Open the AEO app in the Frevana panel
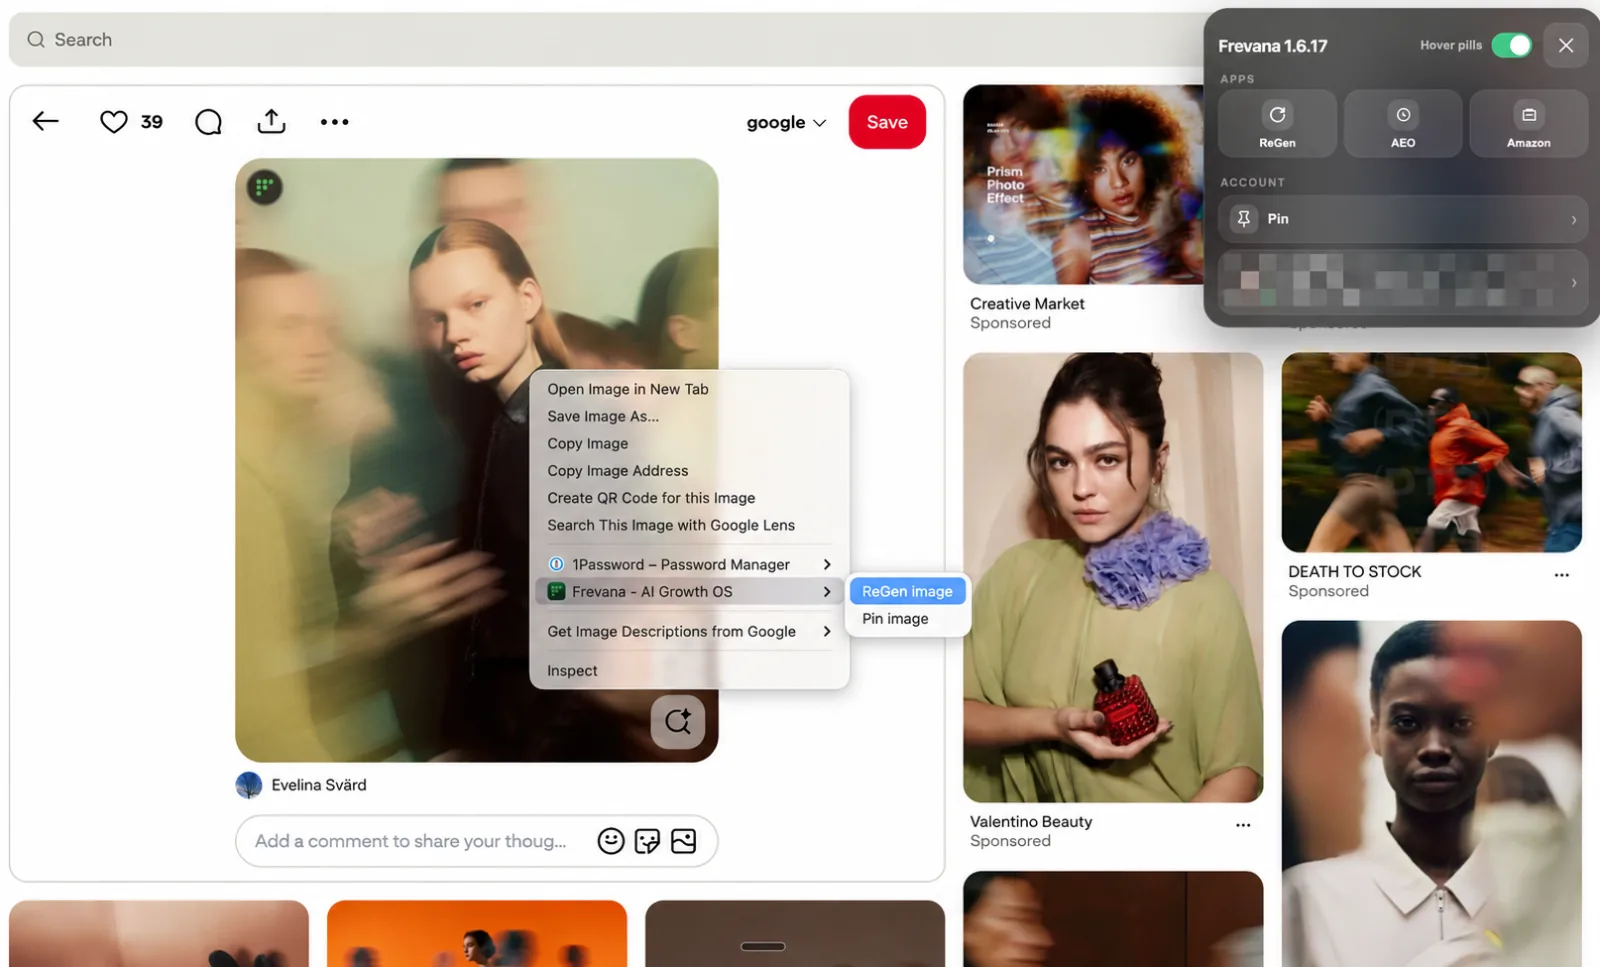This screenshot has width=1600, height=967. click(x=1403, y=124)
